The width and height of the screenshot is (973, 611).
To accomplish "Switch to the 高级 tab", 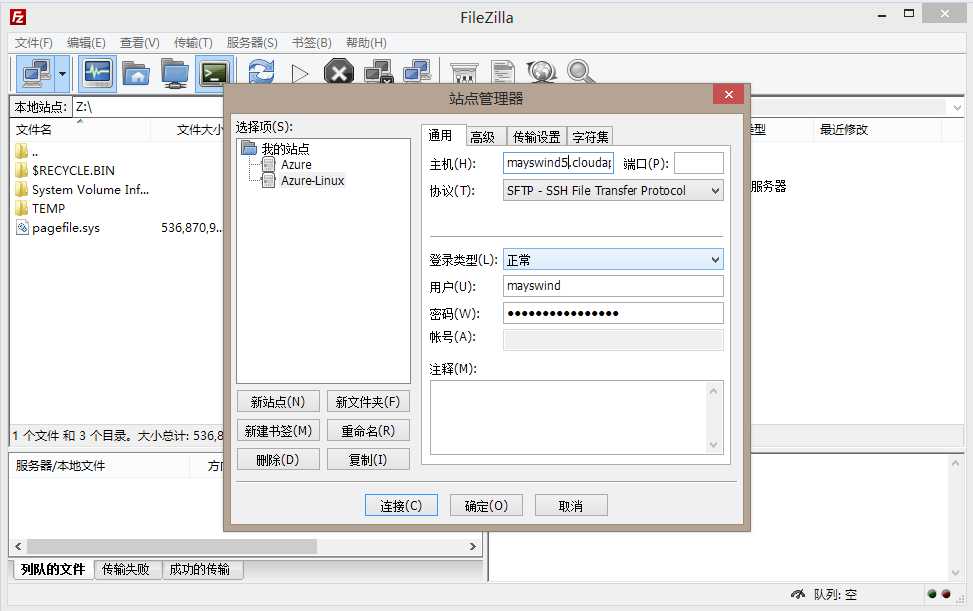I will click(485, 135).
